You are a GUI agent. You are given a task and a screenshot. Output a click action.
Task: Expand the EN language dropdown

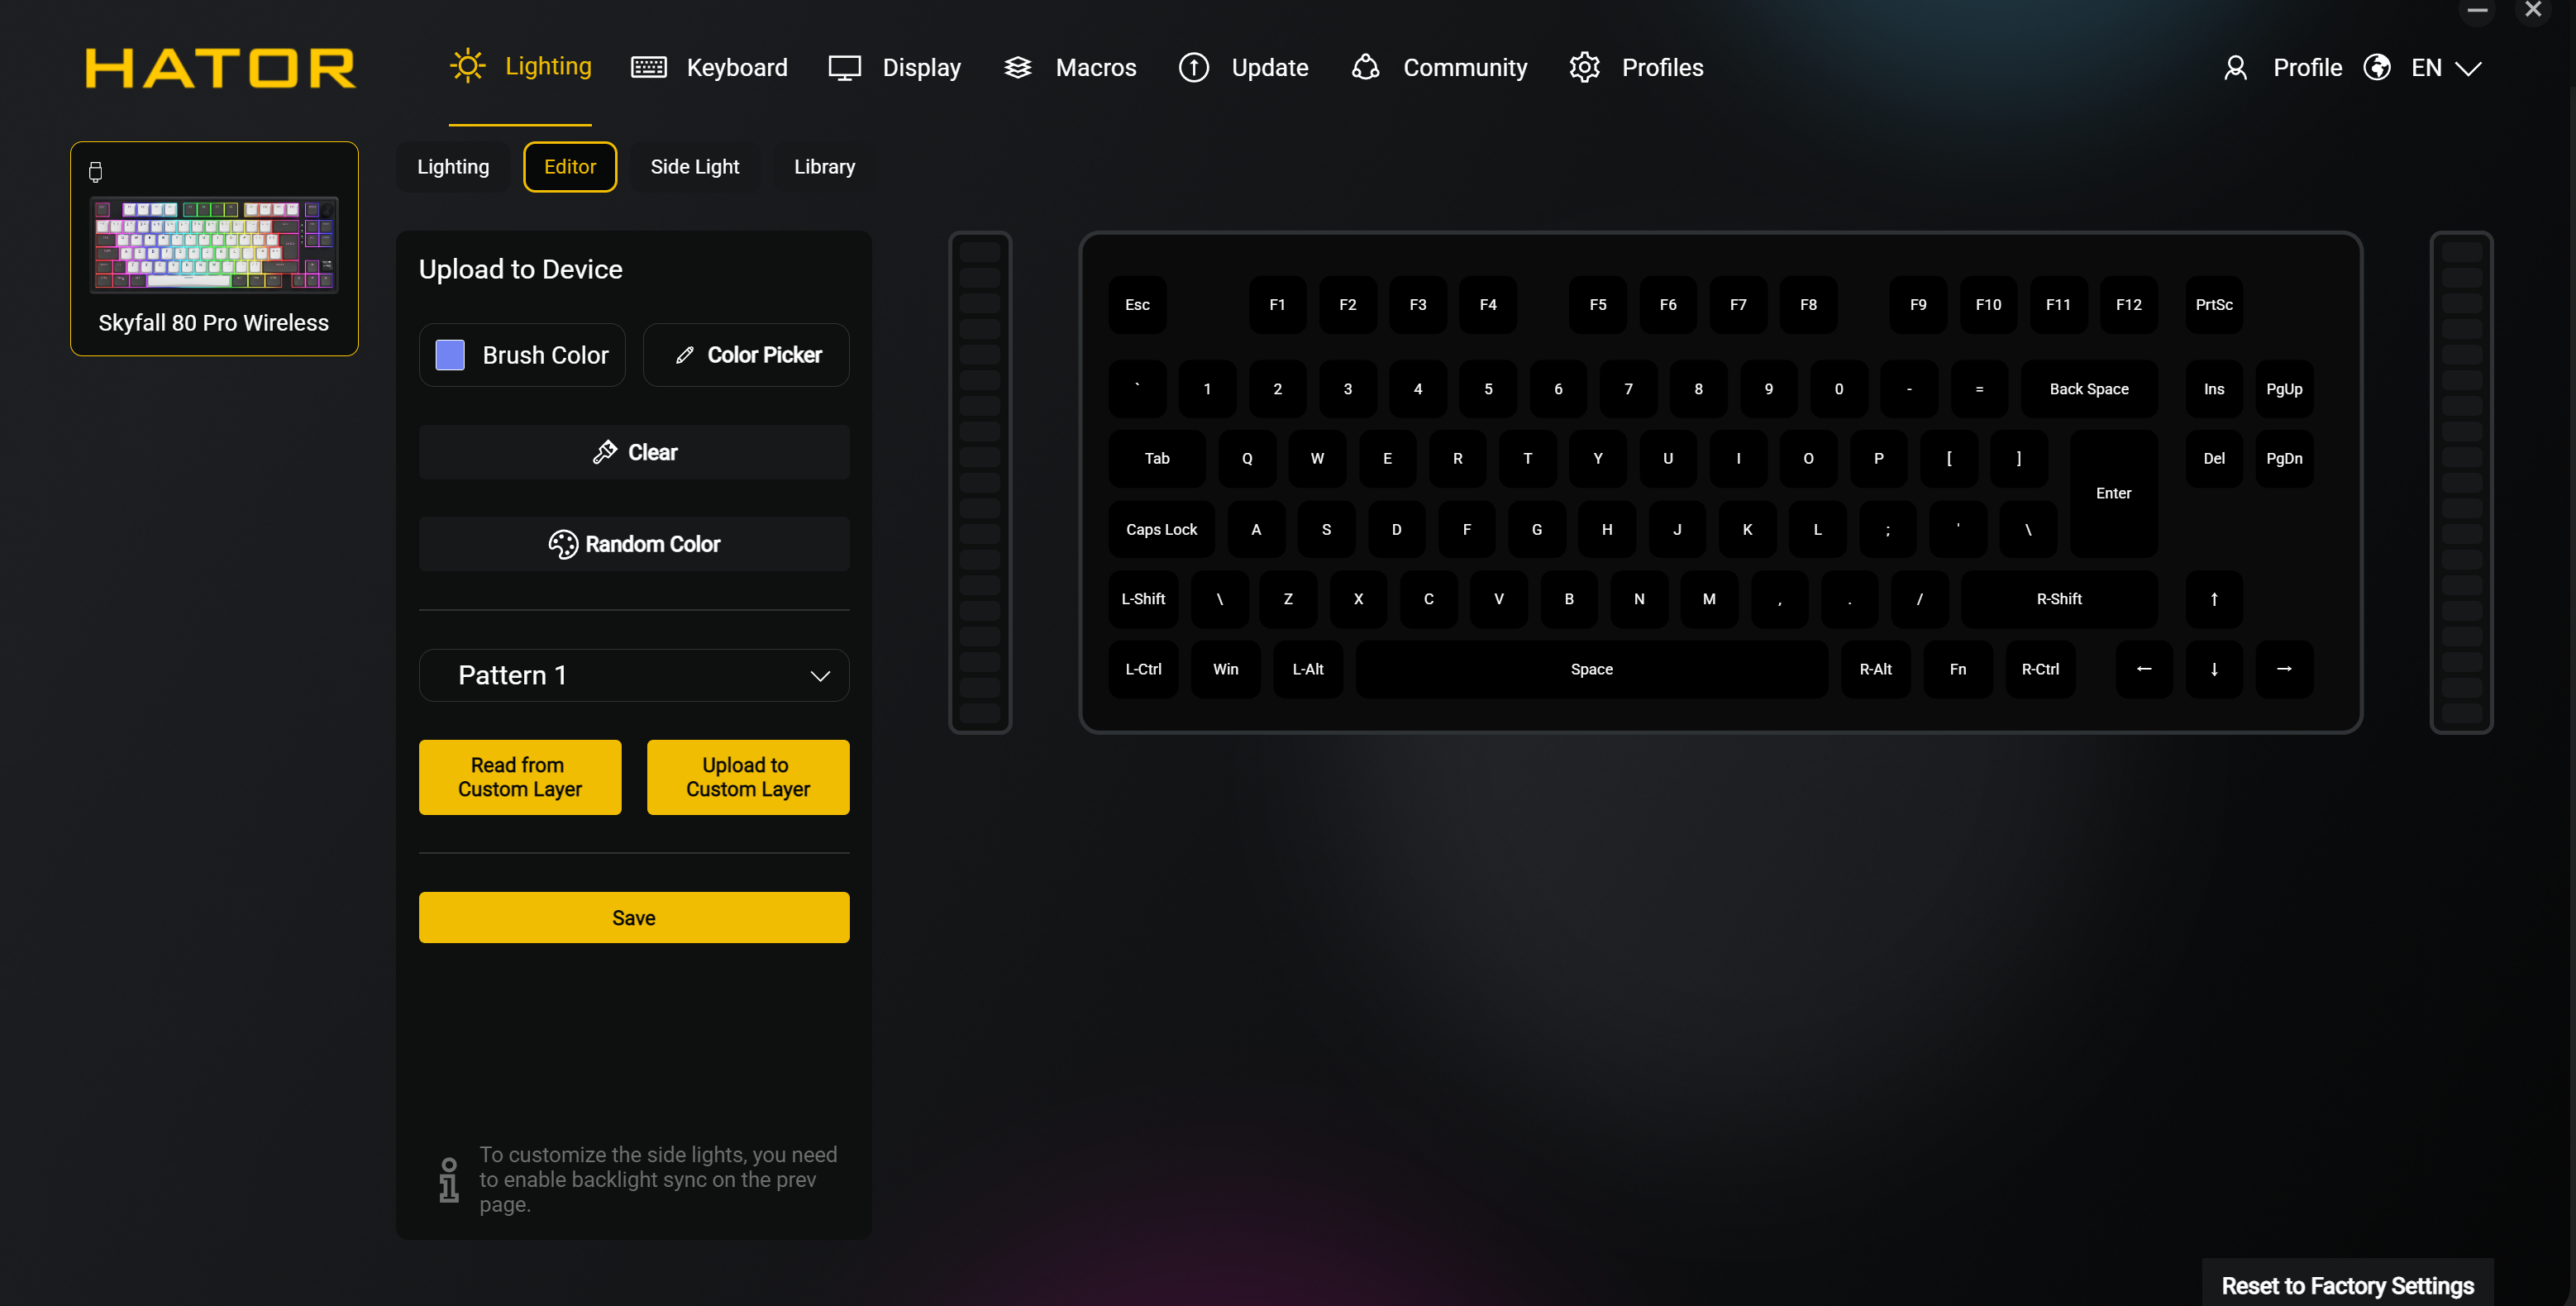pyautogui.click(x=2467, y=67)
